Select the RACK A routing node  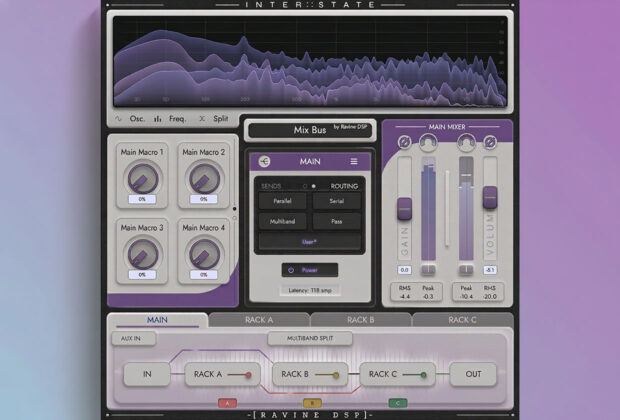223,374
